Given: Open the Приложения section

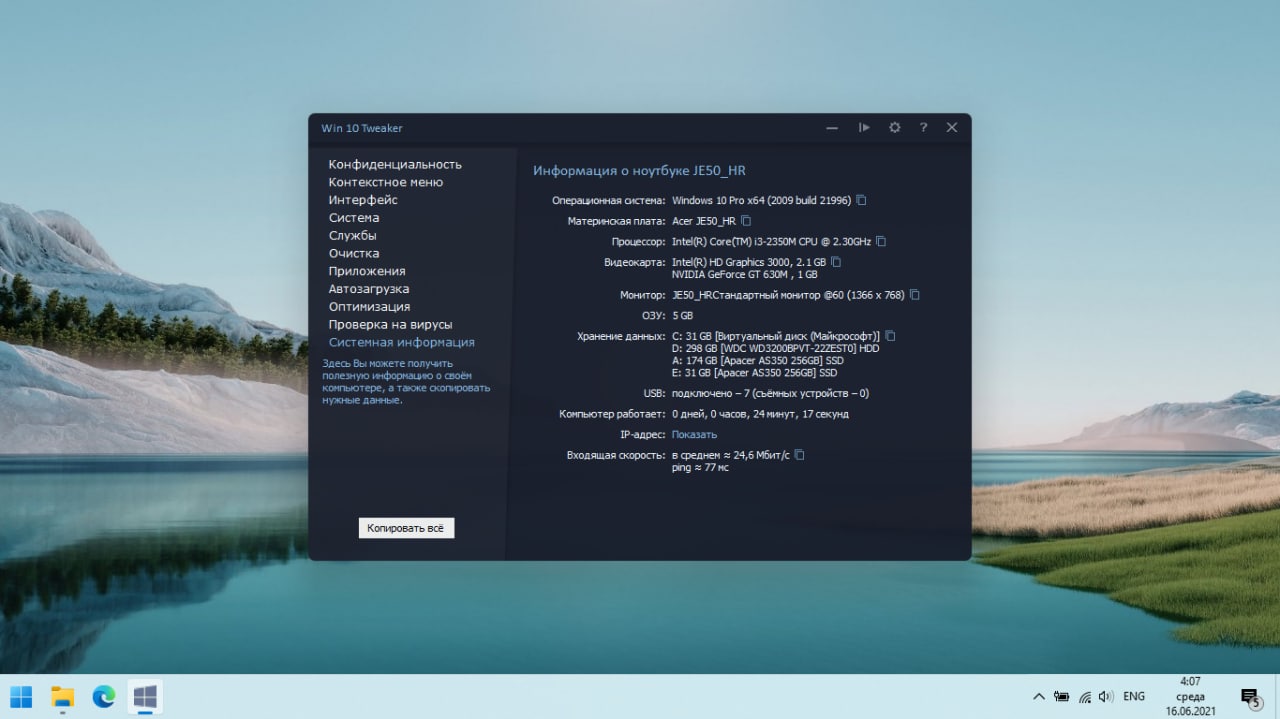Looking at the screenshot, I should click(367, 271).
